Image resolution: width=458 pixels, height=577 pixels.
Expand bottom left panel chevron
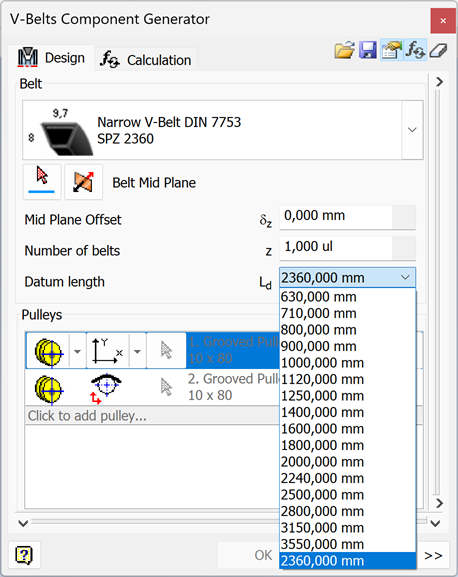click(x=23, y=523)
